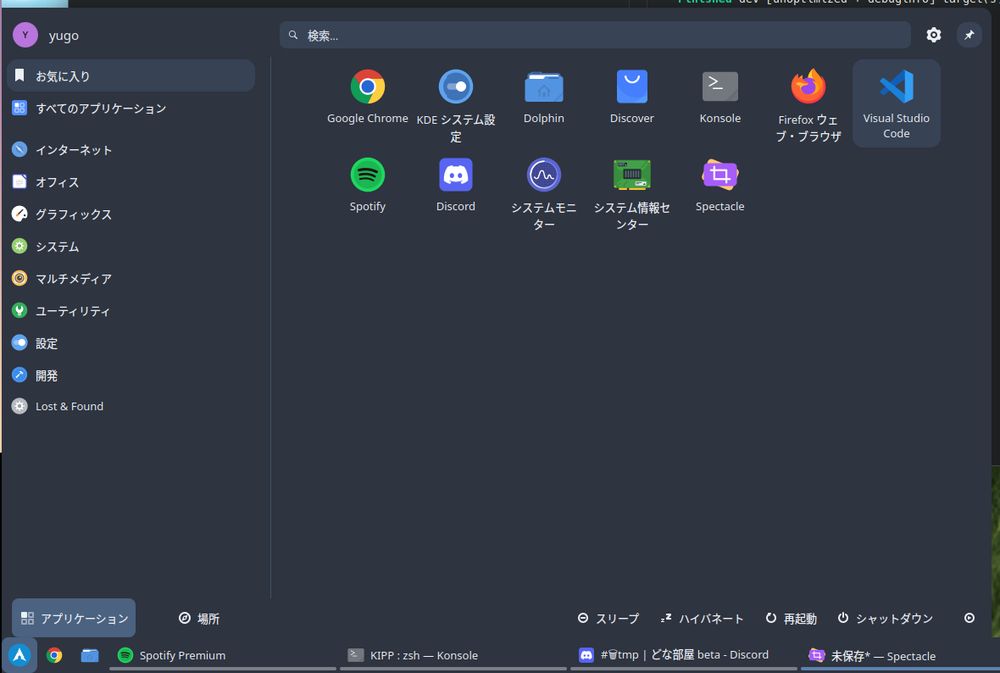Switch to Discord taskbar window
1000x673 pixels.
click(684, 655)
